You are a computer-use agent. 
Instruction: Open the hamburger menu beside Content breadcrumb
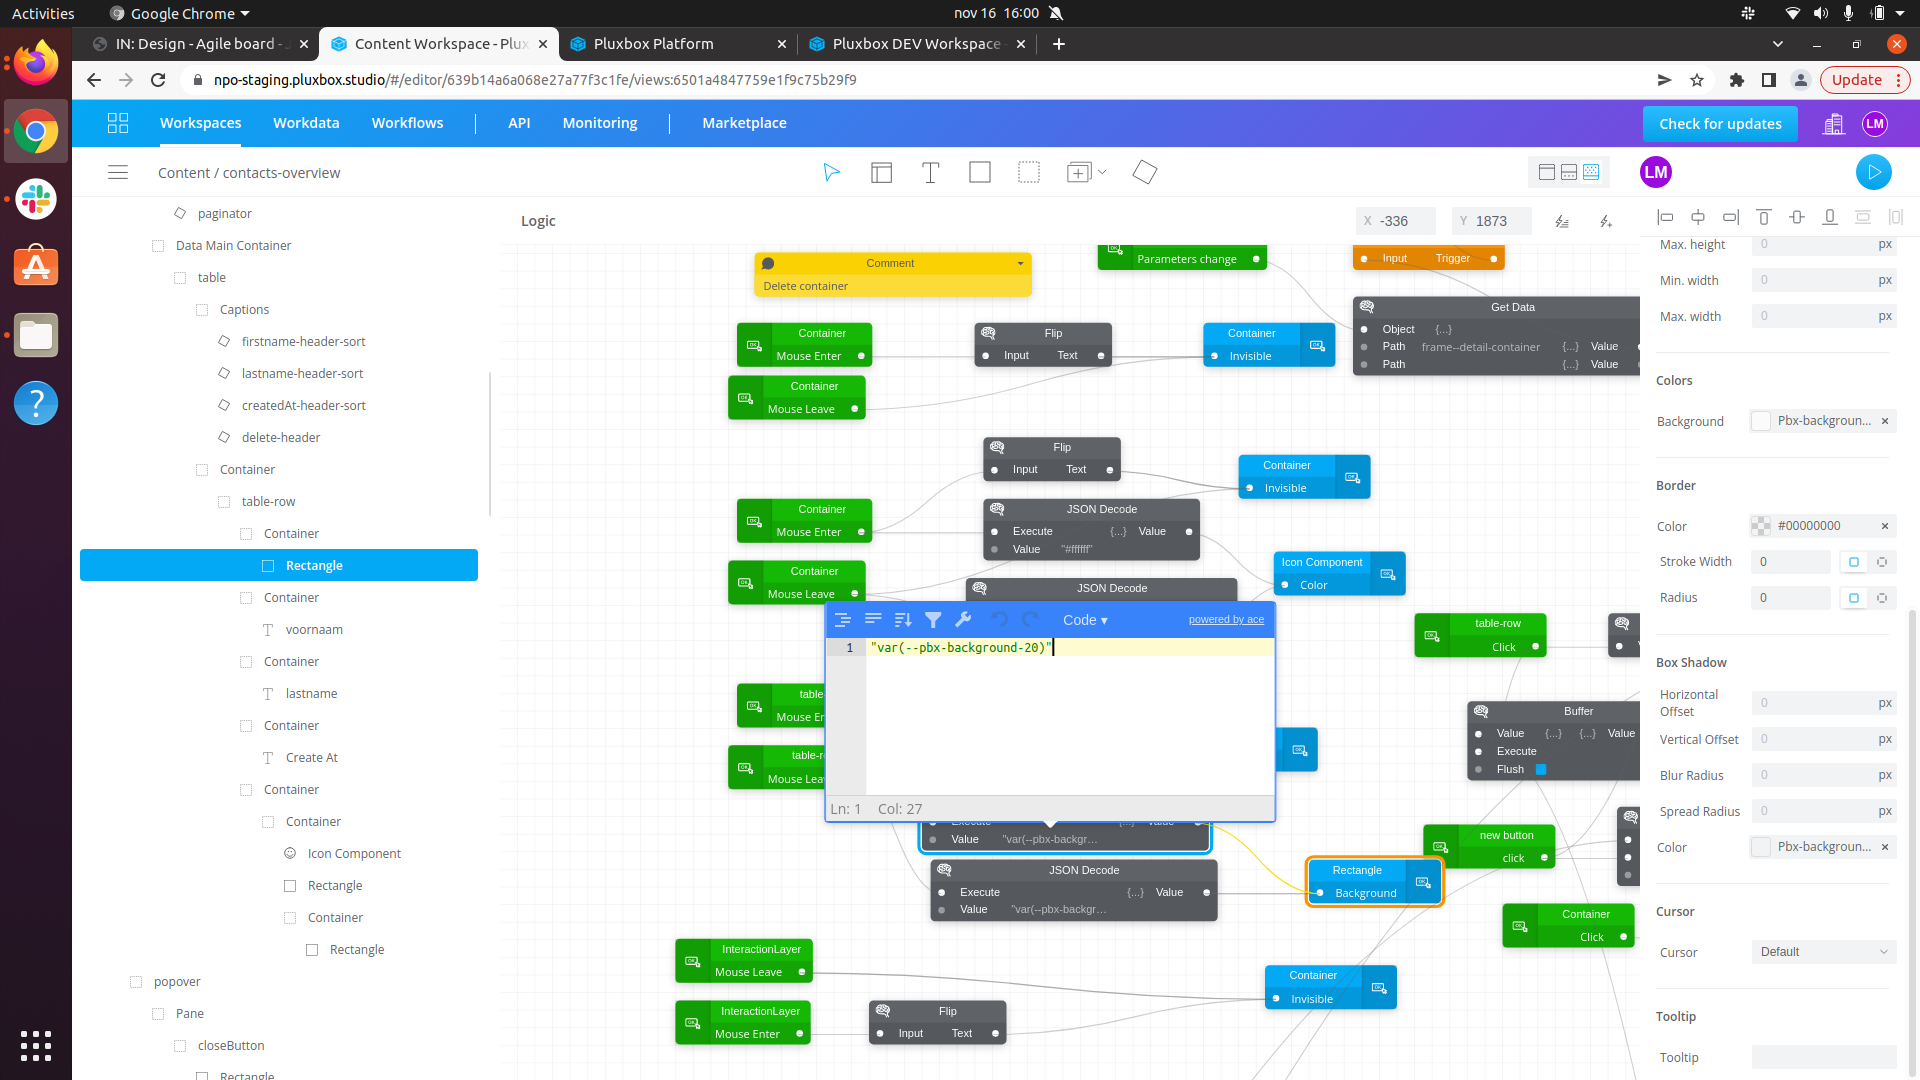pos(118,172)
